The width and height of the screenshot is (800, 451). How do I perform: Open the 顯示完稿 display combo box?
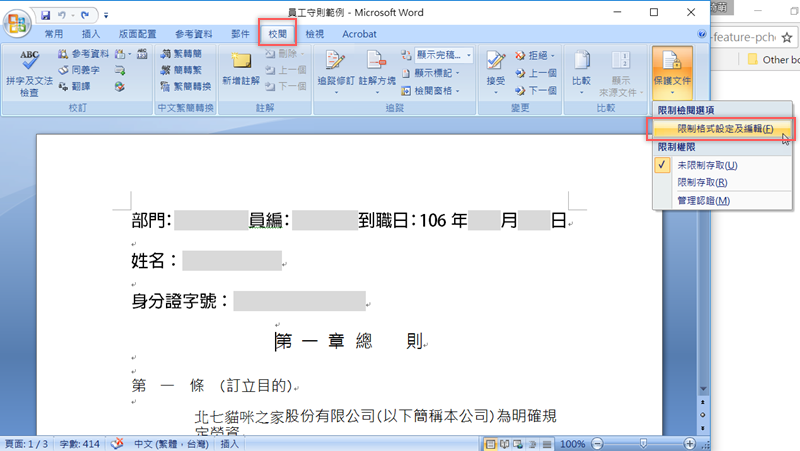444,55
